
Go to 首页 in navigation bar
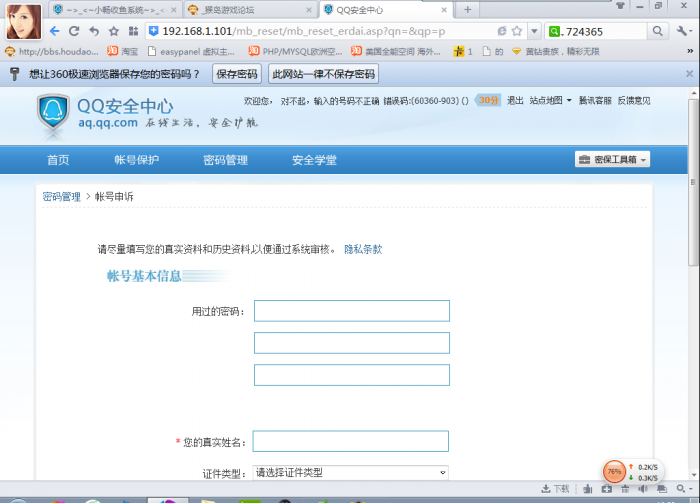pyautogui.click(x=58, y=160)
